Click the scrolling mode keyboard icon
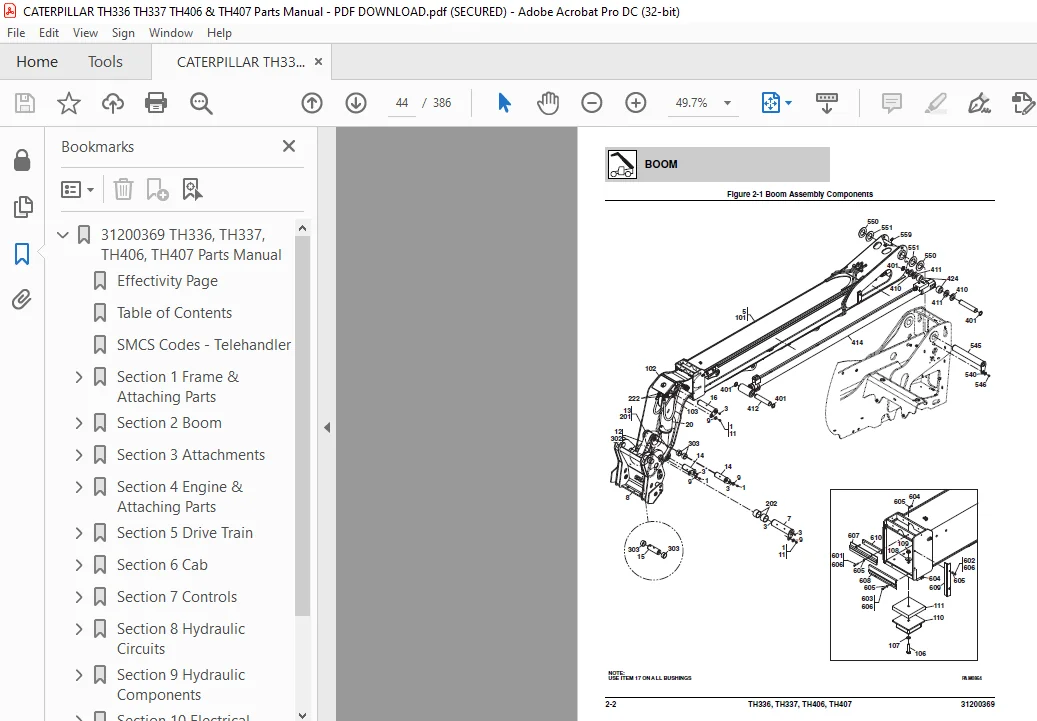The width and height of the screenshot is (1037, 721). point(827,103)
